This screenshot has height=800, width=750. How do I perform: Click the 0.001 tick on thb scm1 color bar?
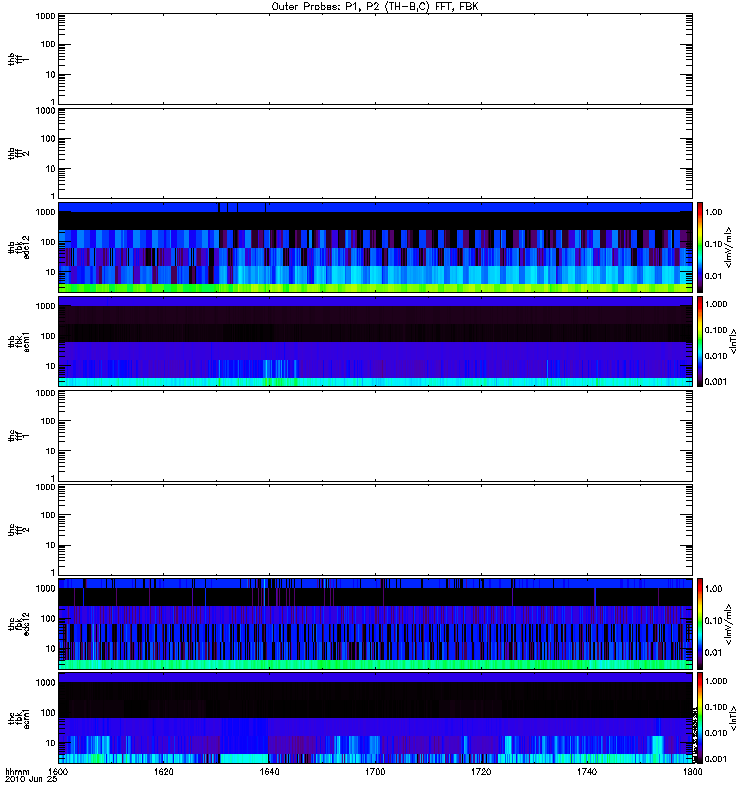pos(716,382)
